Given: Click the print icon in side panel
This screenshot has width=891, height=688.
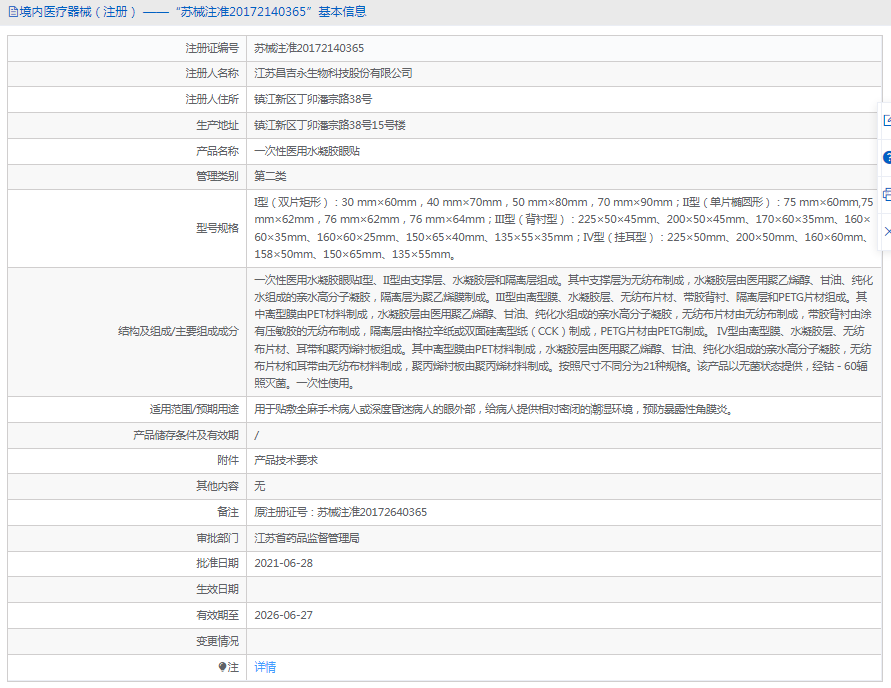Looking at the screenshot, I should point(887,194).
